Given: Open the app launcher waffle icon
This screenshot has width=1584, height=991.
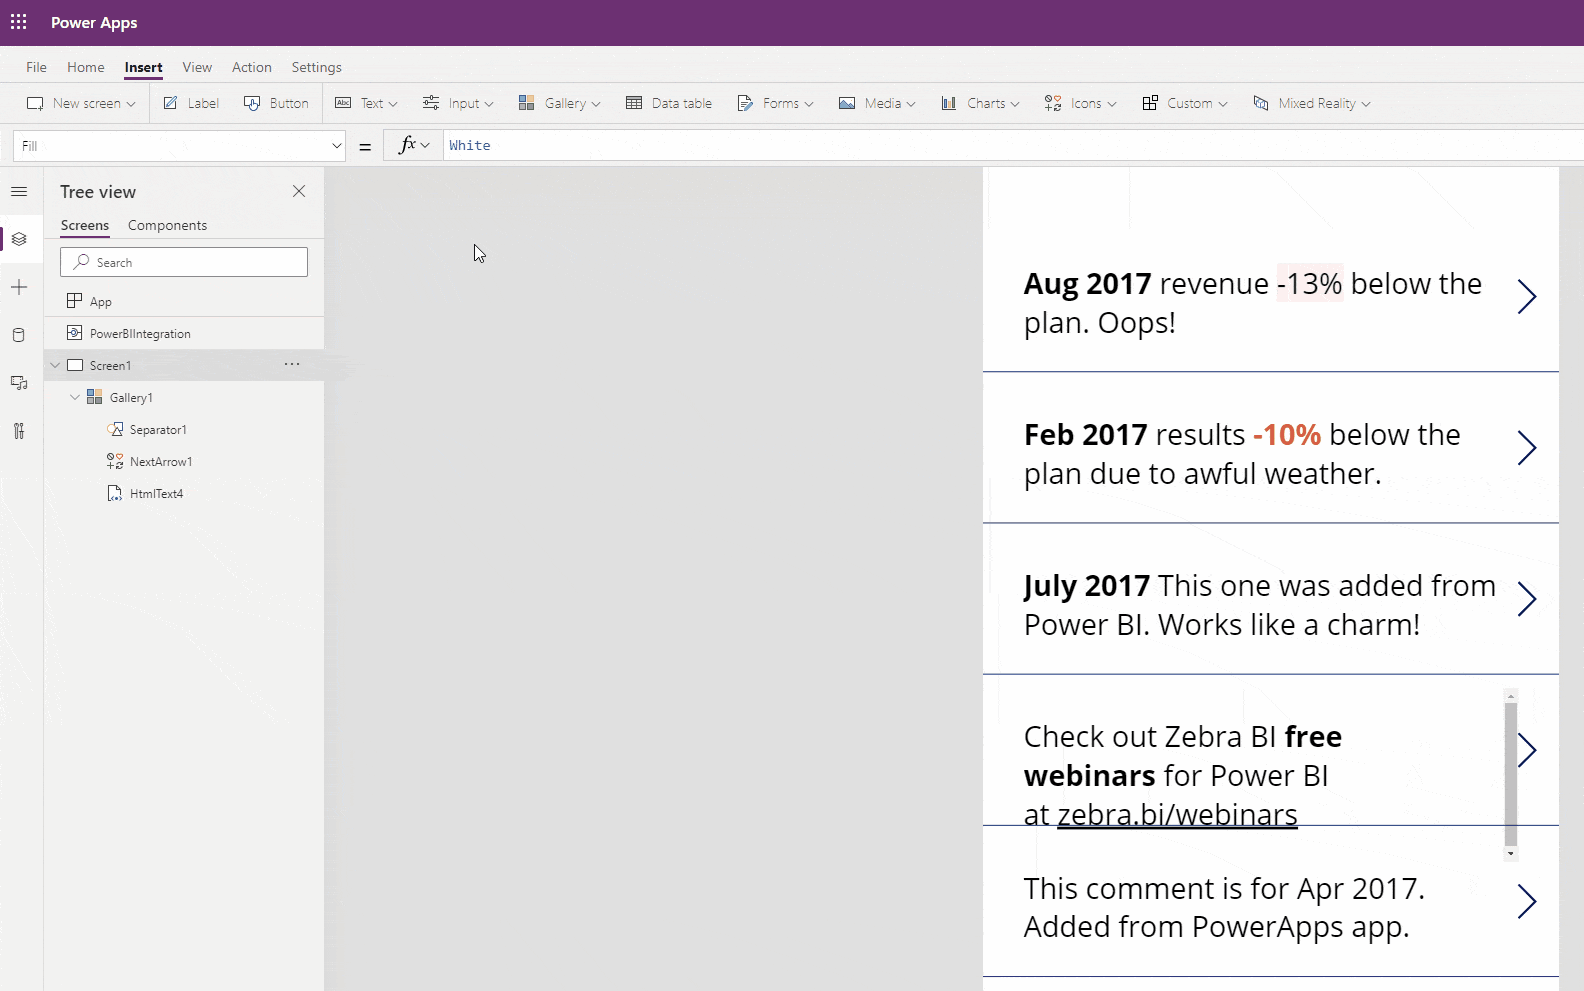Looking at the screenshot, I should coord(19,22).
